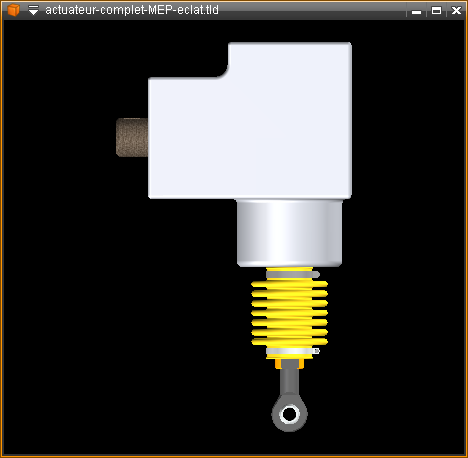Click the actuateur-complet-MEP-eclat.tld title text
Viewport: 468px width, 458px height.
(132, 10)
